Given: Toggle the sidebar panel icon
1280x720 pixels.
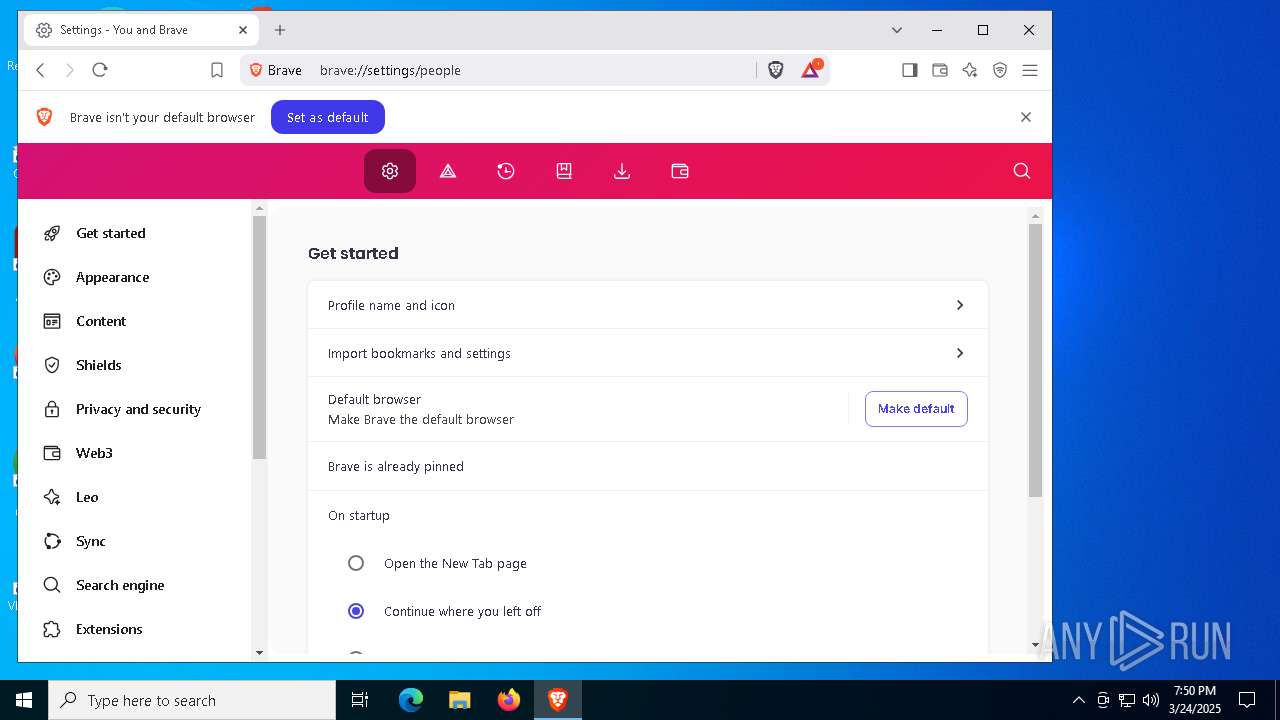Looking at the screenshot, I should 910,70.
